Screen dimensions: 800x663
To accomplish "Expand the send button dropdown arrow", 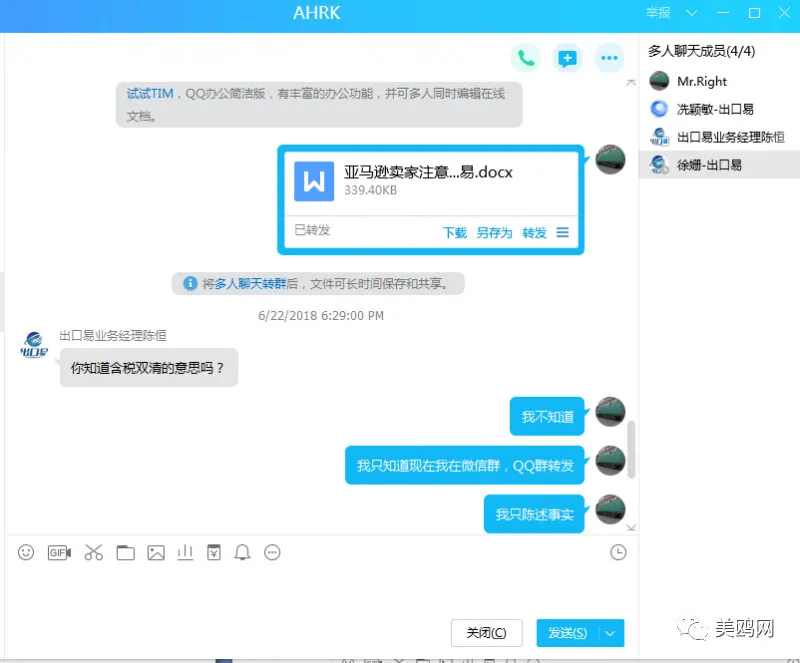I will [x=610, y=633].
